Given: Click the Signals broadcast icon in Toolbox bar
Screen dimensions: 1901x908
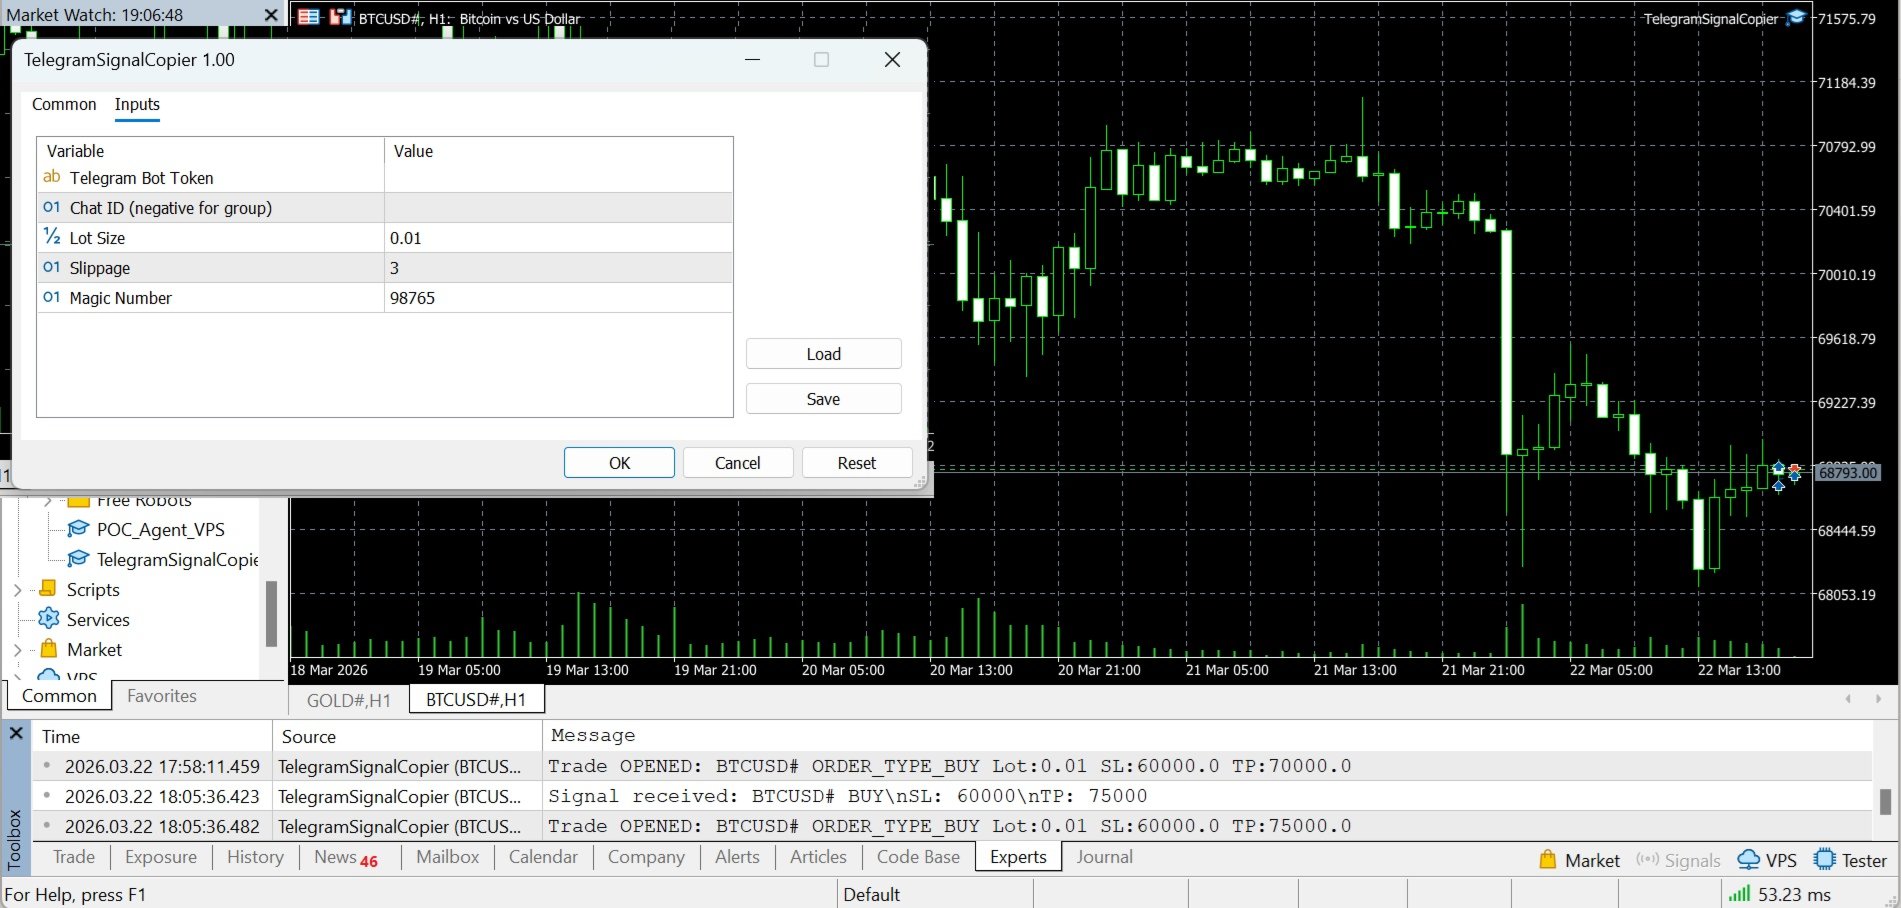Looking at the screenshot, I should tap(1648, 860).
